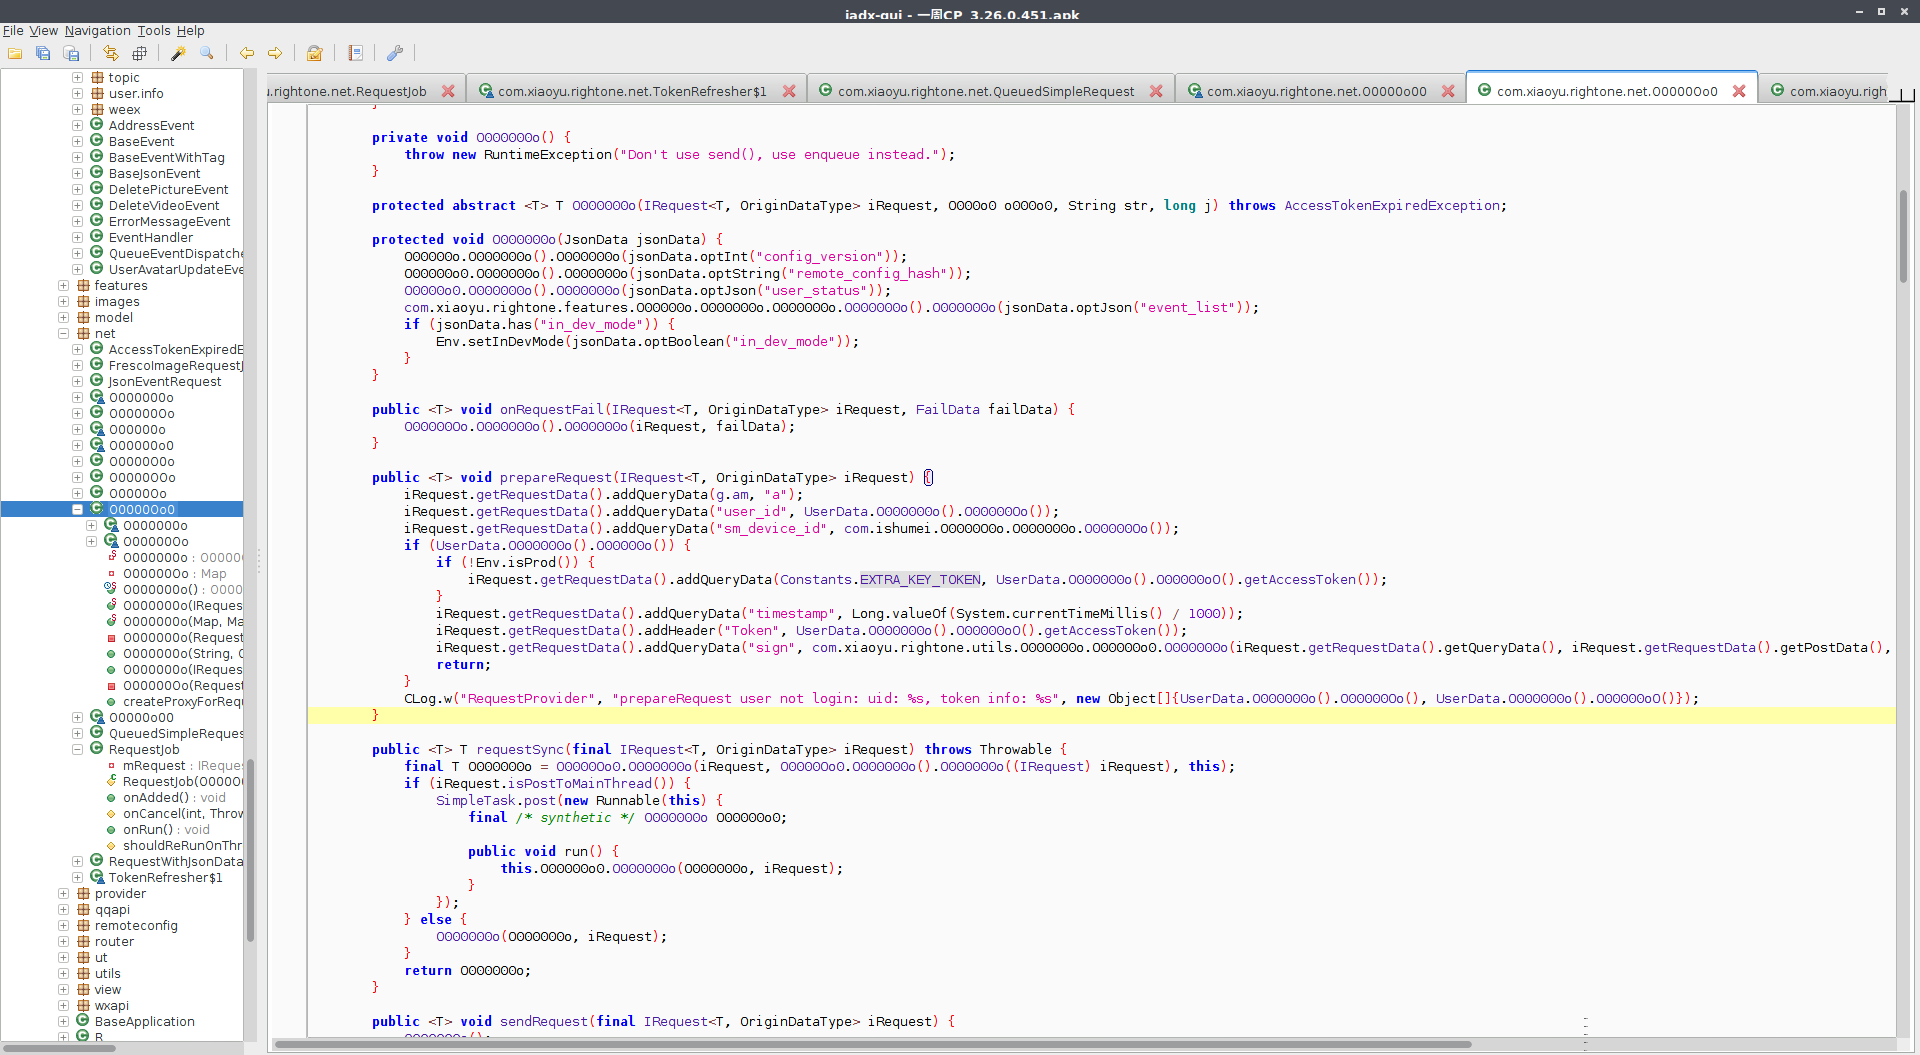Image resolution: width=1920 pixels, height=1055 pixels.
Task: Open class search with the magnifier icon
Action: coord(206,53)
